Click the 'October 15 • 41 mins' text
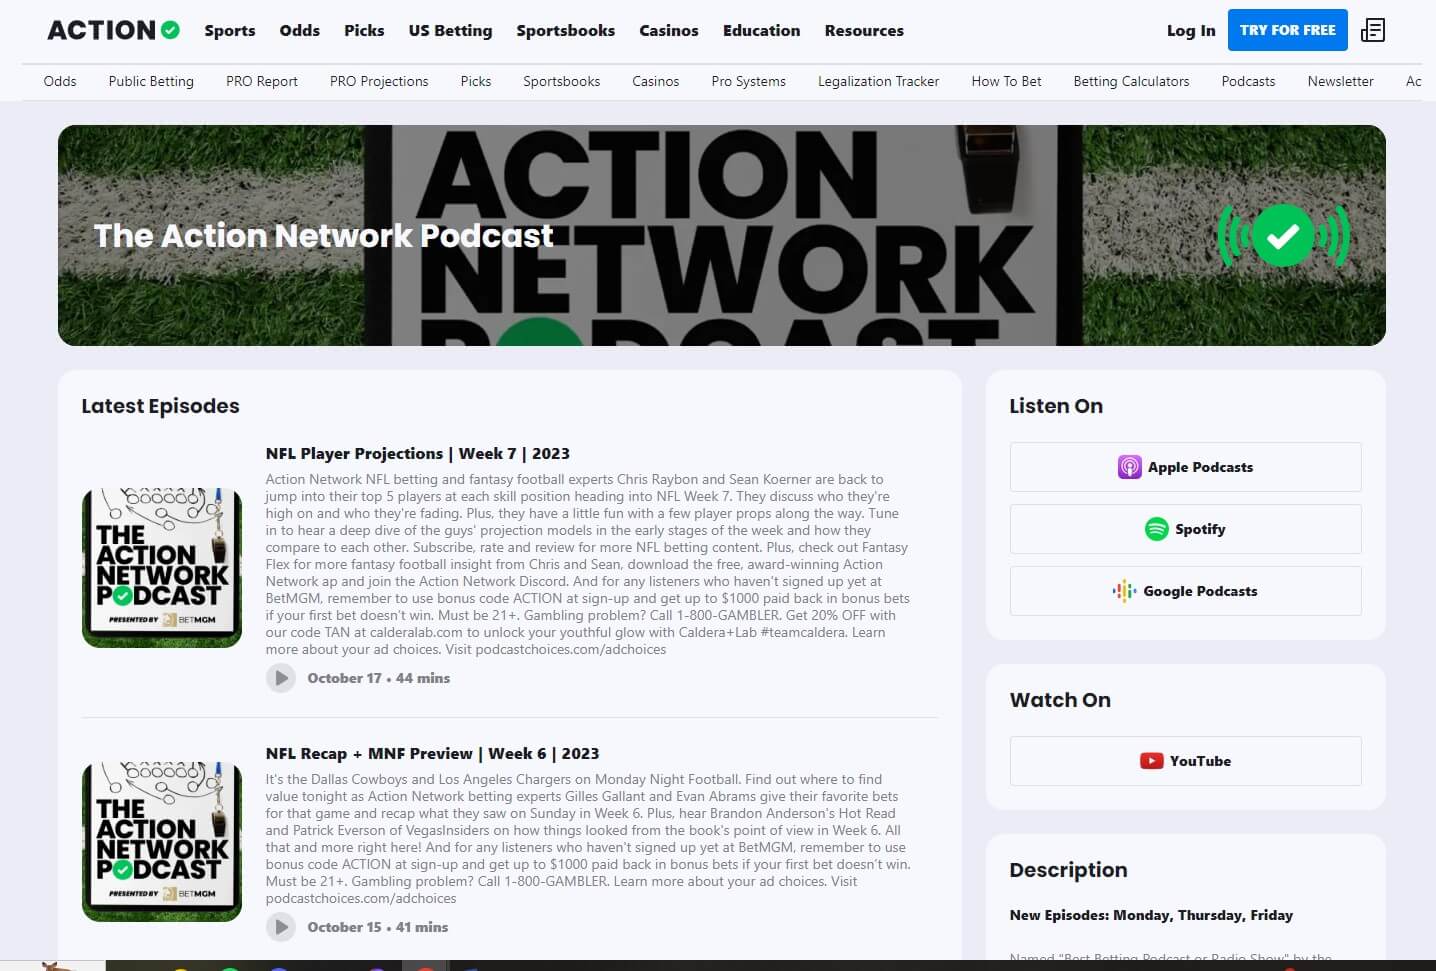The width and height of the screenshot is (1436, 971). tap(378, 927)
